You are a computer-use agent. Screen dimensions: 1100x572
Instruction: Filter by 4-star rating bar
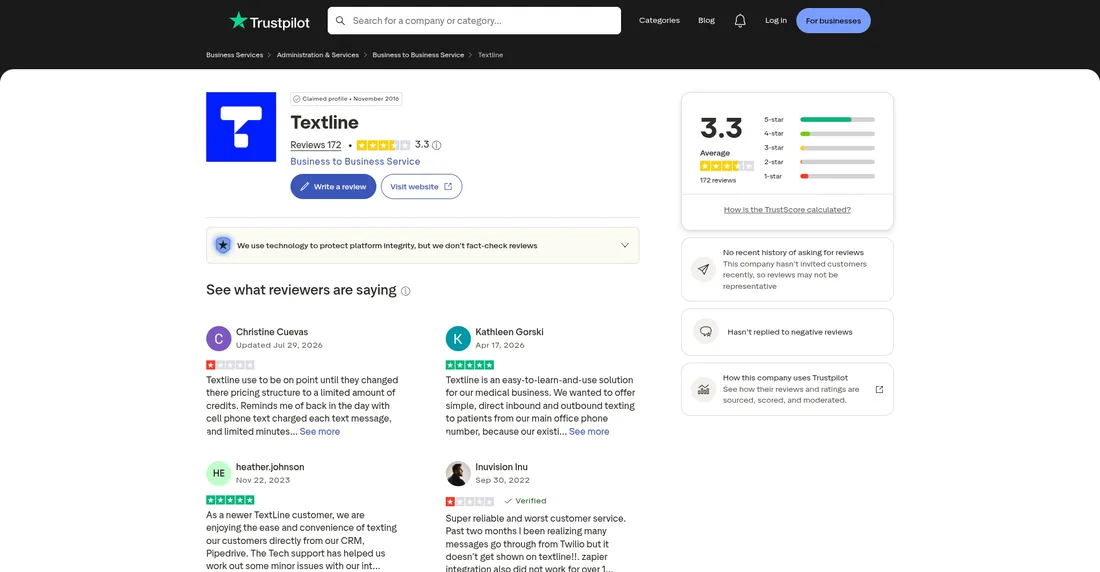click(819, 133)
